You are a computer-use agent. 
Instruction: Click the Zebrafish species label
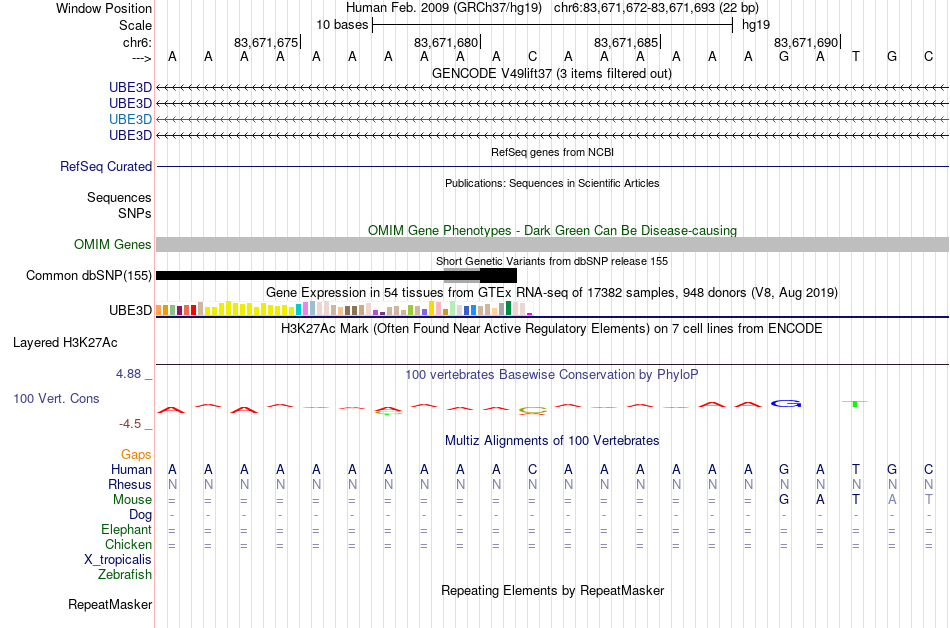(125, 574)
